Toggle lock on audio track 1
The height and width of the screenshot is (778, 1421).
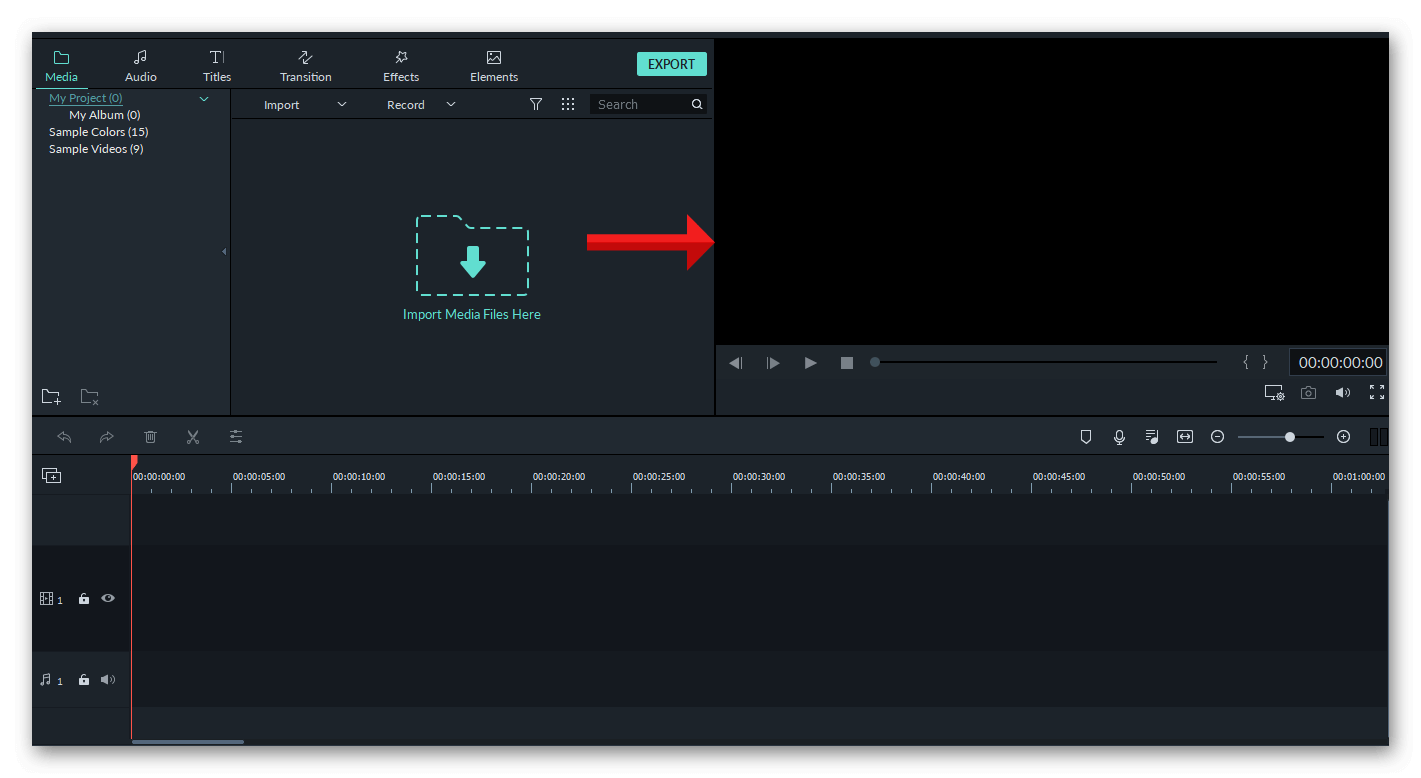(84, 680)
